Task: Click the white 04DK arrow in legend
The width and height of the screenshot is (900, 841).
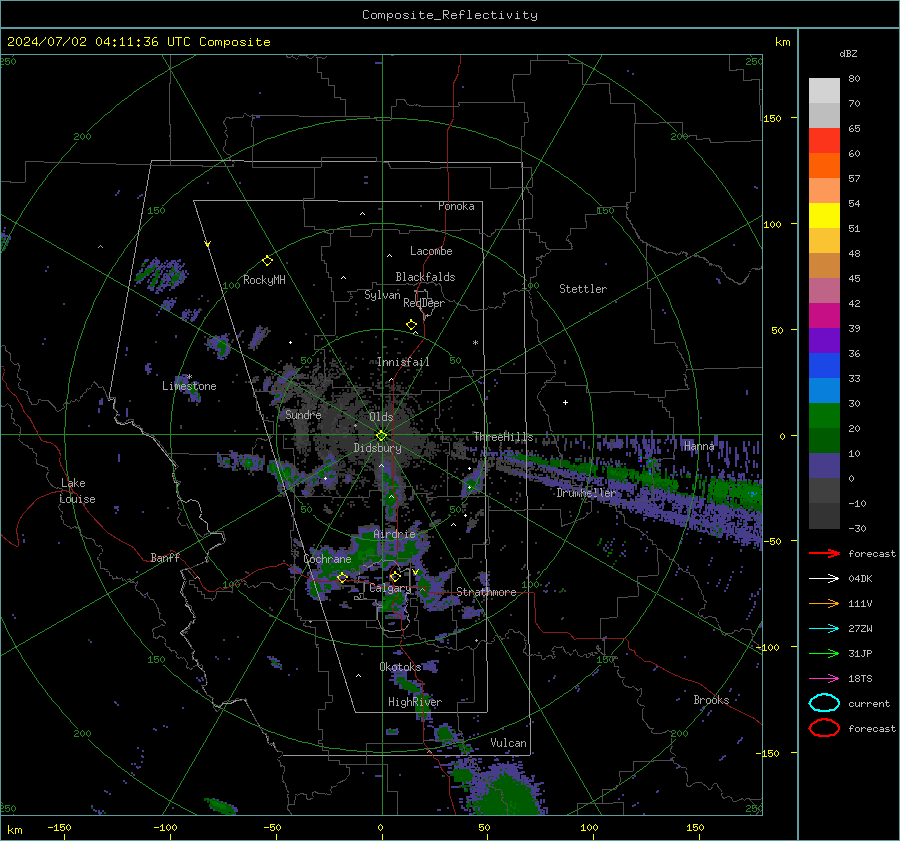Action: pos(824,579)
